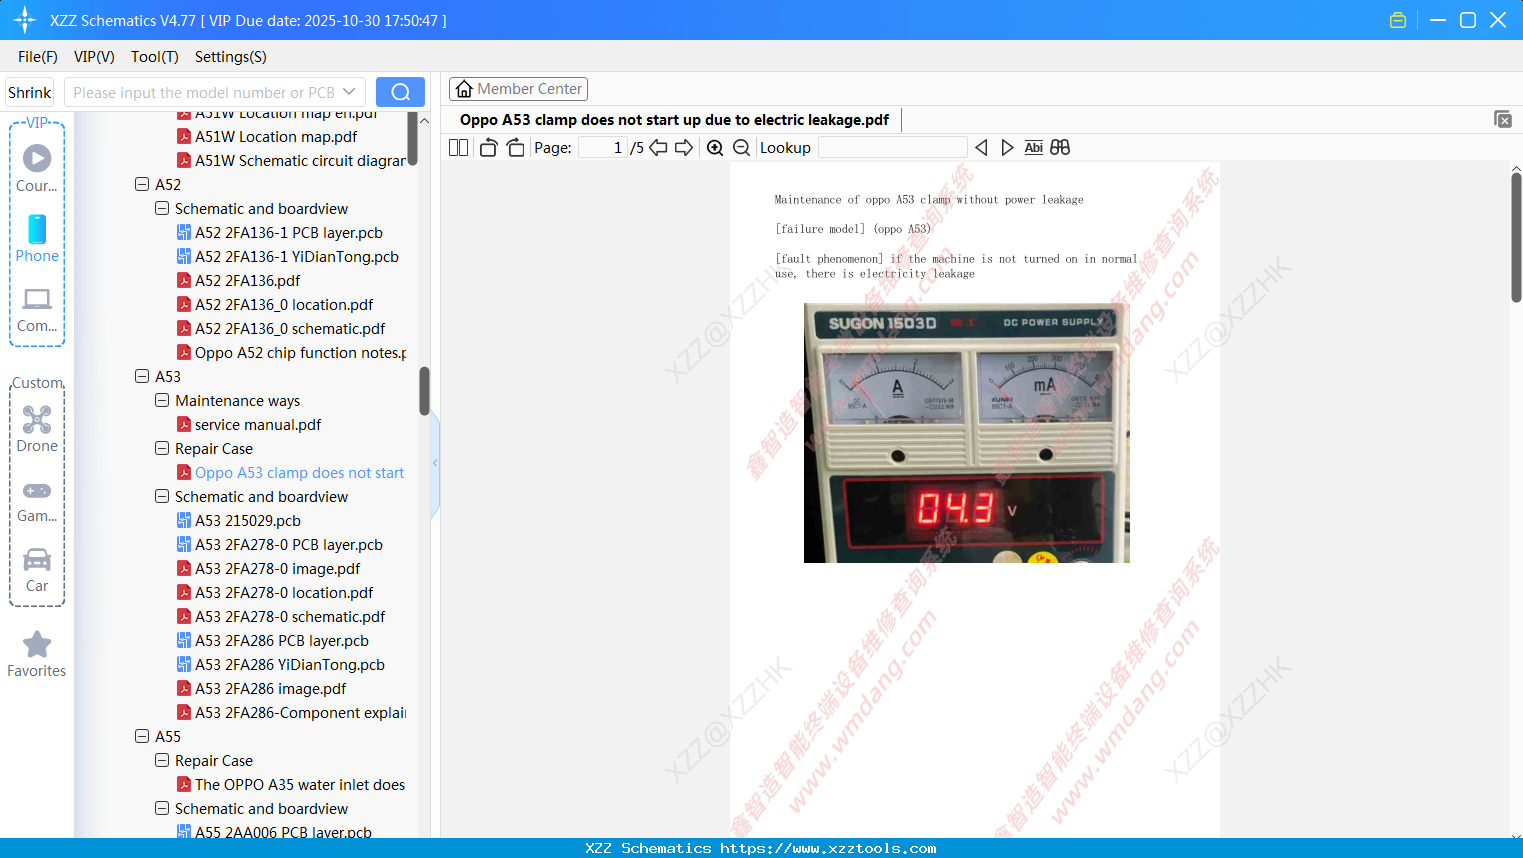Viewport: 1523px width, 858px height.
Task: Collapse the A53 tree node
Action: [x=142, y=377]
